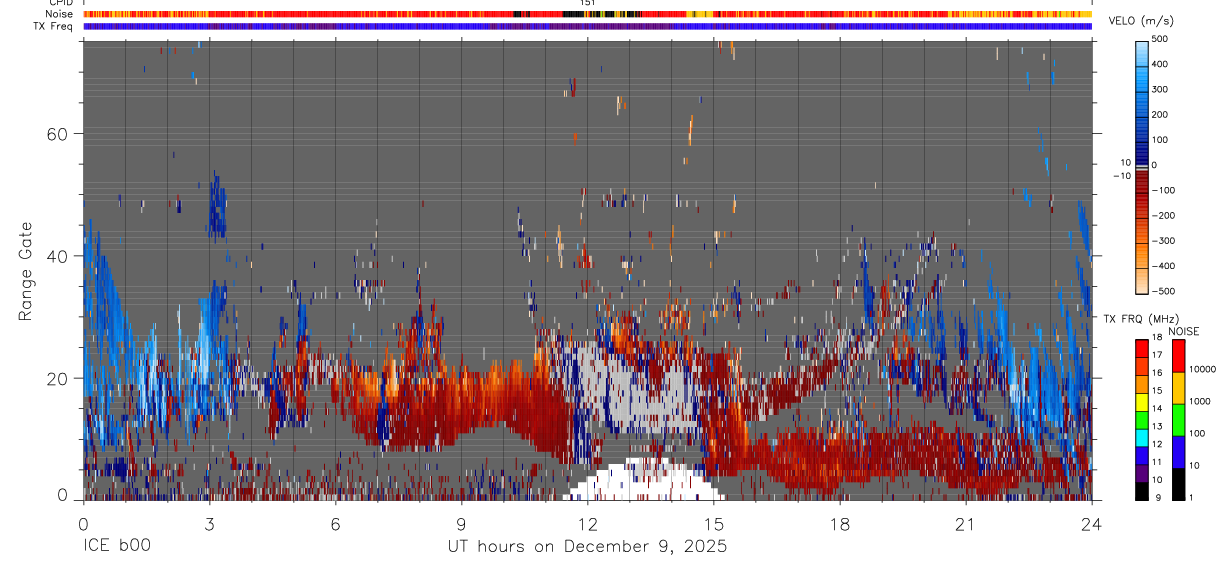Click UT hours axis tick '24'
The height and width of the screenshot is (567, 1228).
(x=1091, y=523)
